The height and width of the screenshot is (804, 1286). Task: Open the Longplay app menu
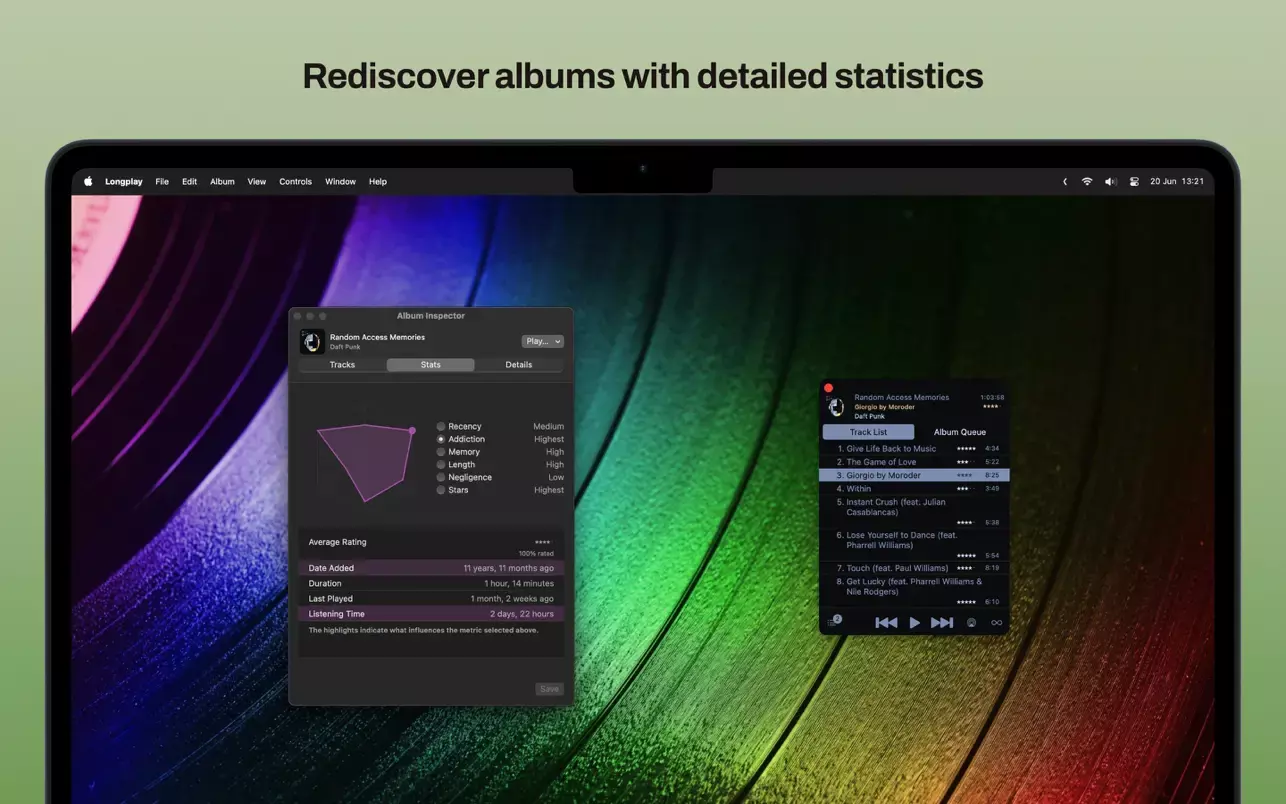(x=124, y=181)
